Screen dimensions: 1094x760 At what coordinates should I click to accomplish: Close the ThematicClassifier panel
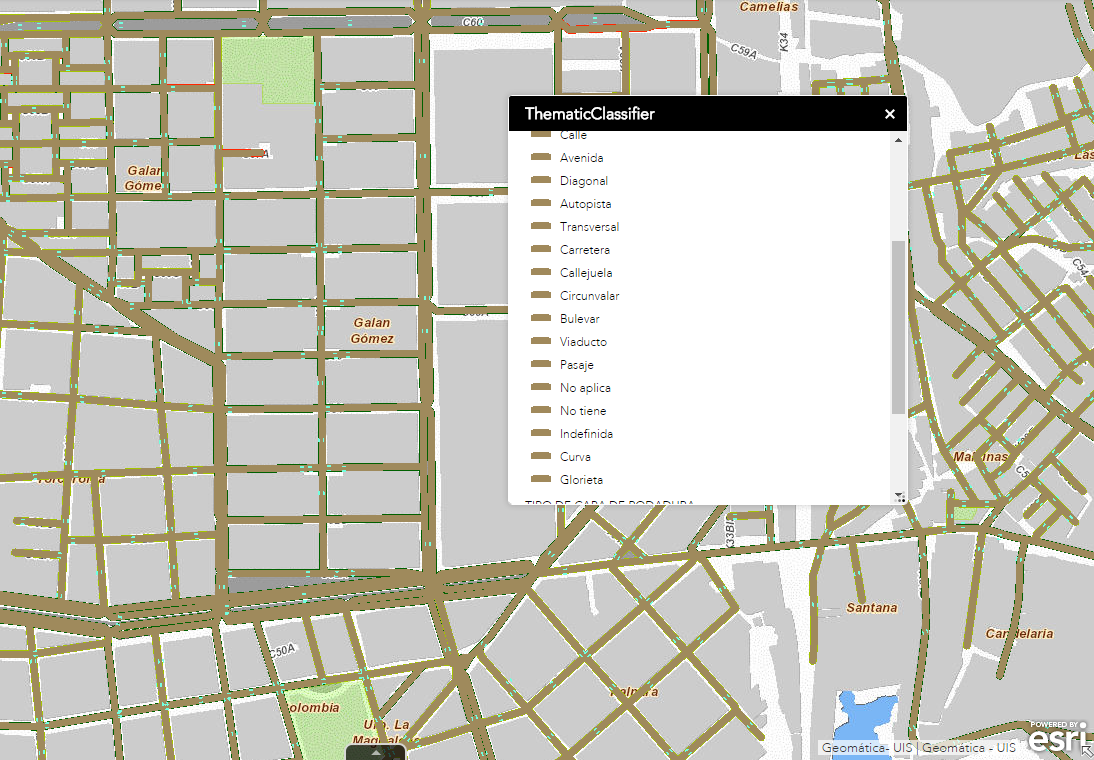point(890,114)
